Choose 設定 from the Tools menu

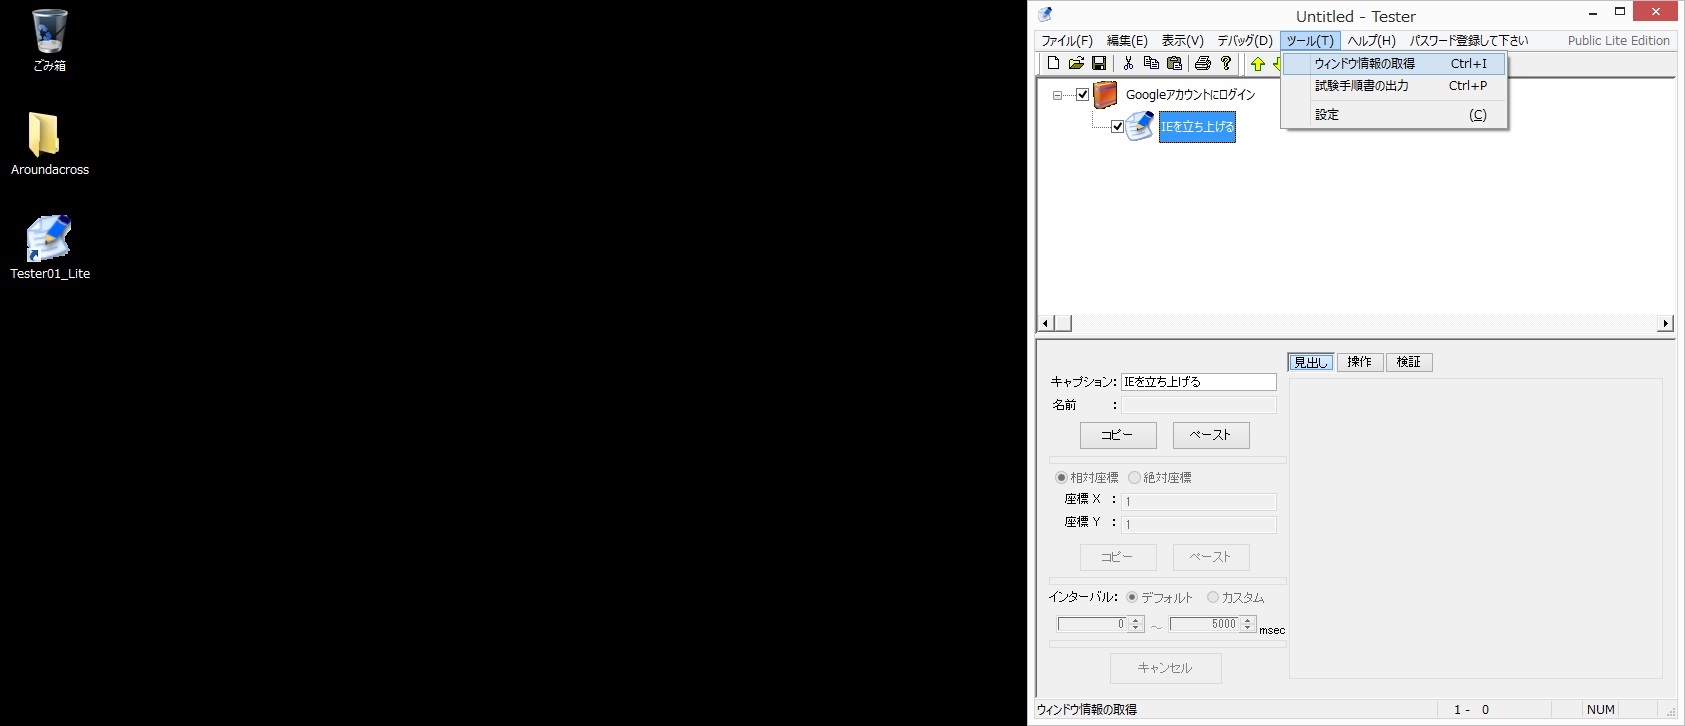(1394, 115)
